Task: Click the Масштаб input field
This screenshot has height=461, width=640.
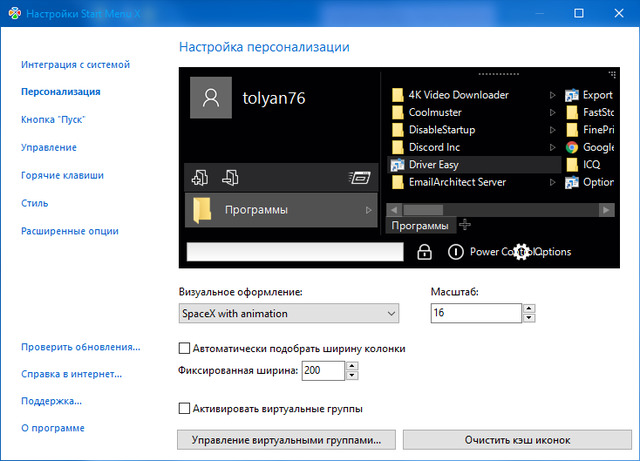Action: coord(476,313)
